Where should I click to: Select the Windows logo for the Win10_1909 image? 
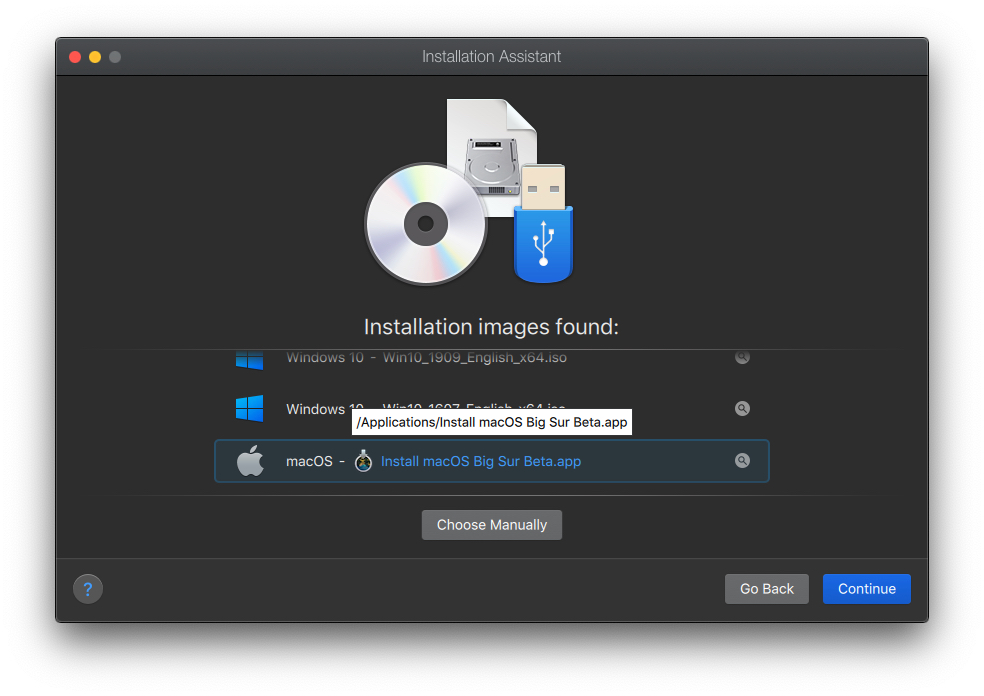249,360
